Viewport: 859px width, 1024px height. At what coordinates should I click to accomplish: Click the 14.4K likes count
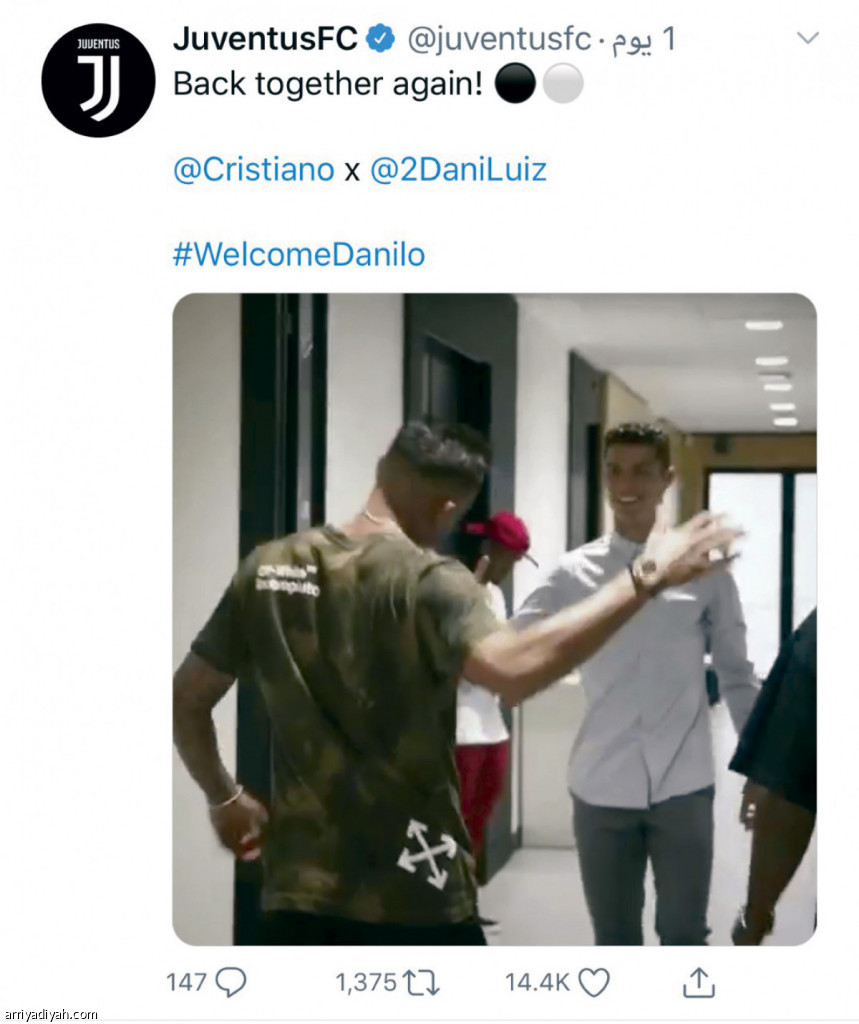538,982
